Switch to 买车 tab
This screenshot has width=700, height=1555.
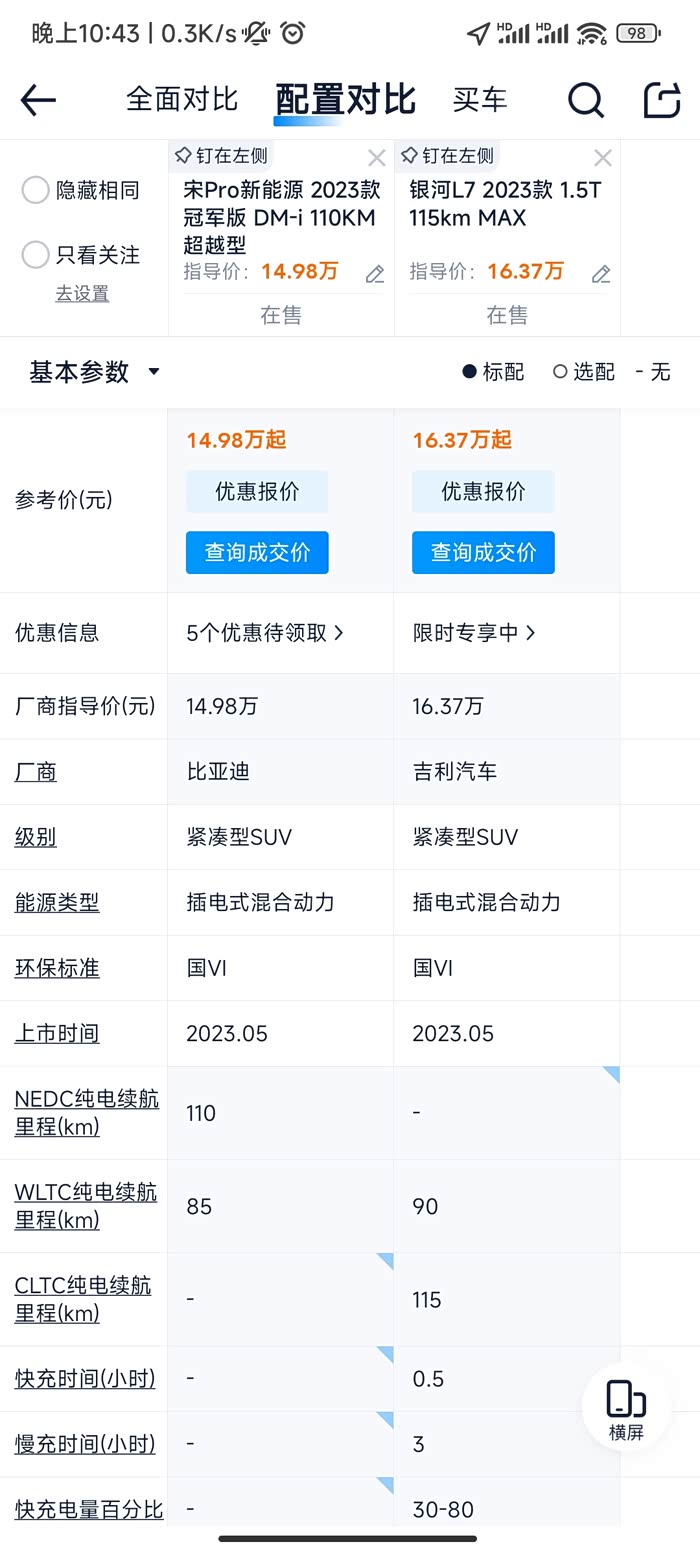tap(480, 99)
